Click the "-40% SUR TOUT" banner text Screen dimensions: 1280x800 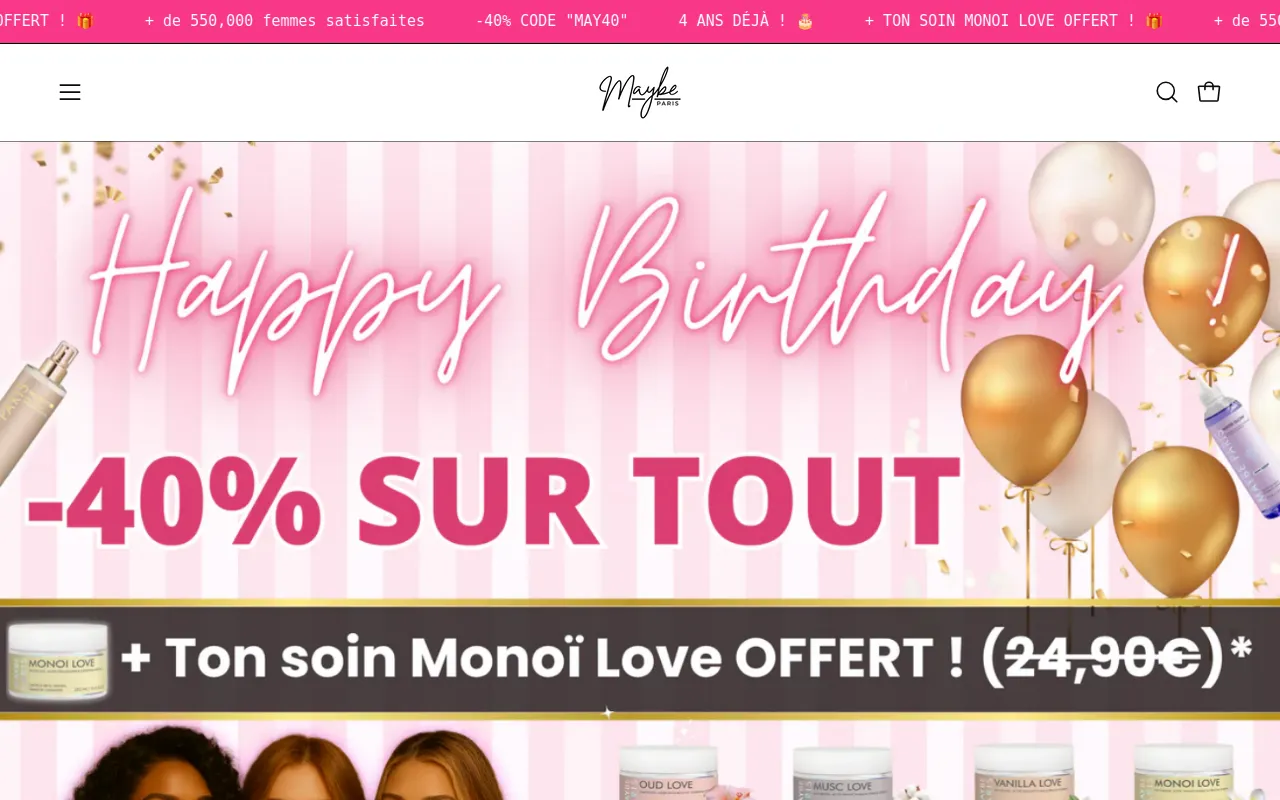tap(494, 499)
